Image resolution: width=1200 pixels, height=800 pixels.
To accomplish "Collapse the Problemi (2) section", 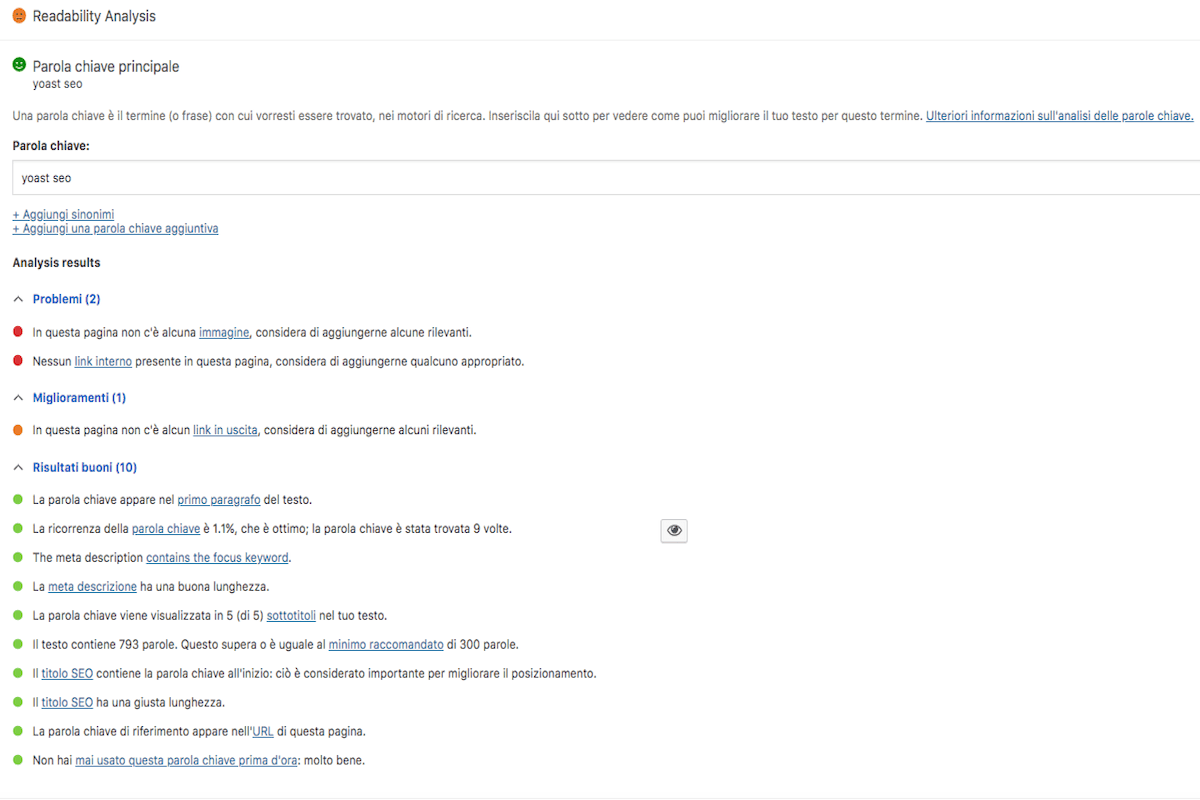I will pos(66,299).
